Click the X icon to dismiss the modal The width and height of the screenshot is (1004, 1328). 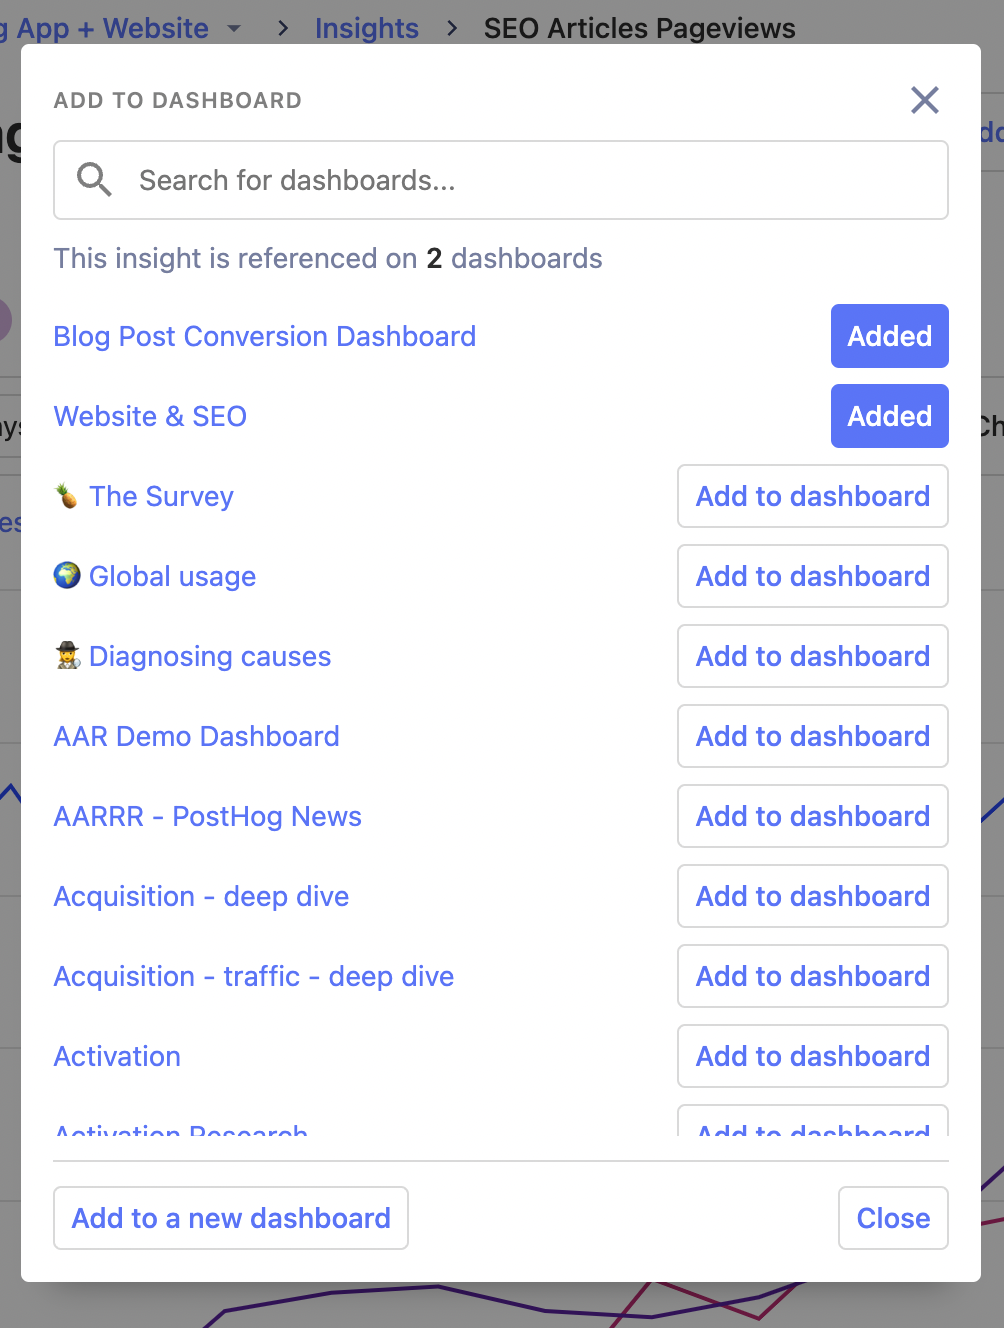(x=924, y=100)
